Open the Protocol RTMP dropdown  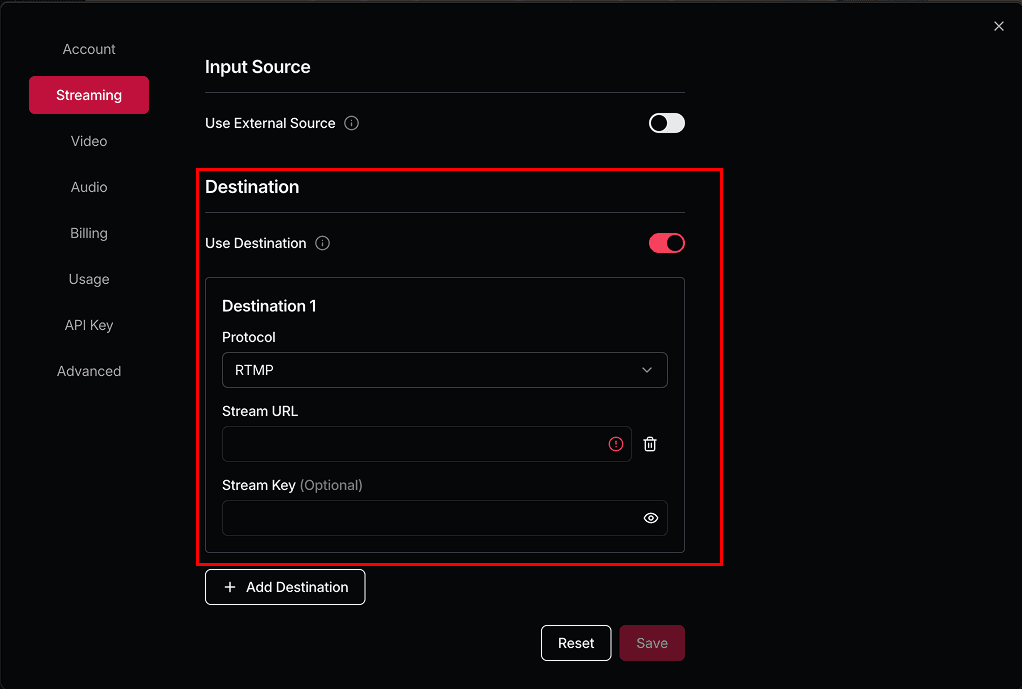pos(445,370)
